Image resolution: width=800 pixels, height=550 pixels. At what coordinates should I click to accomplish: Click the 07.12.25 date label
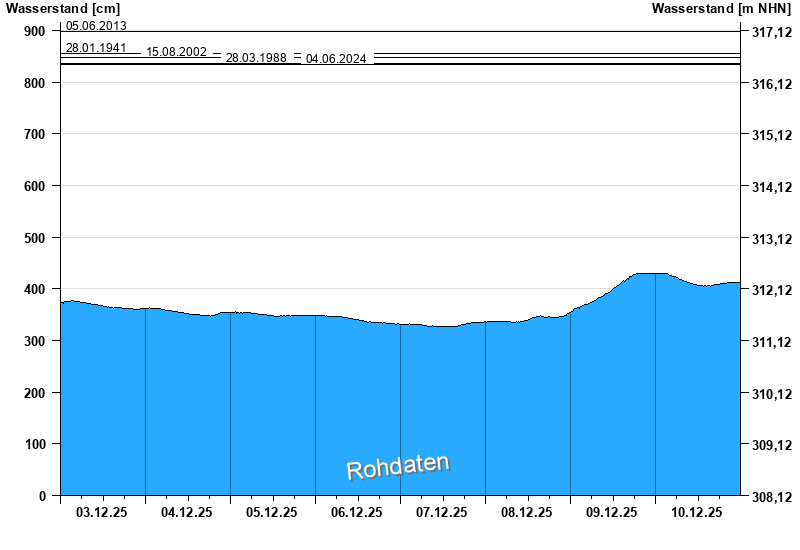[442, 513]
